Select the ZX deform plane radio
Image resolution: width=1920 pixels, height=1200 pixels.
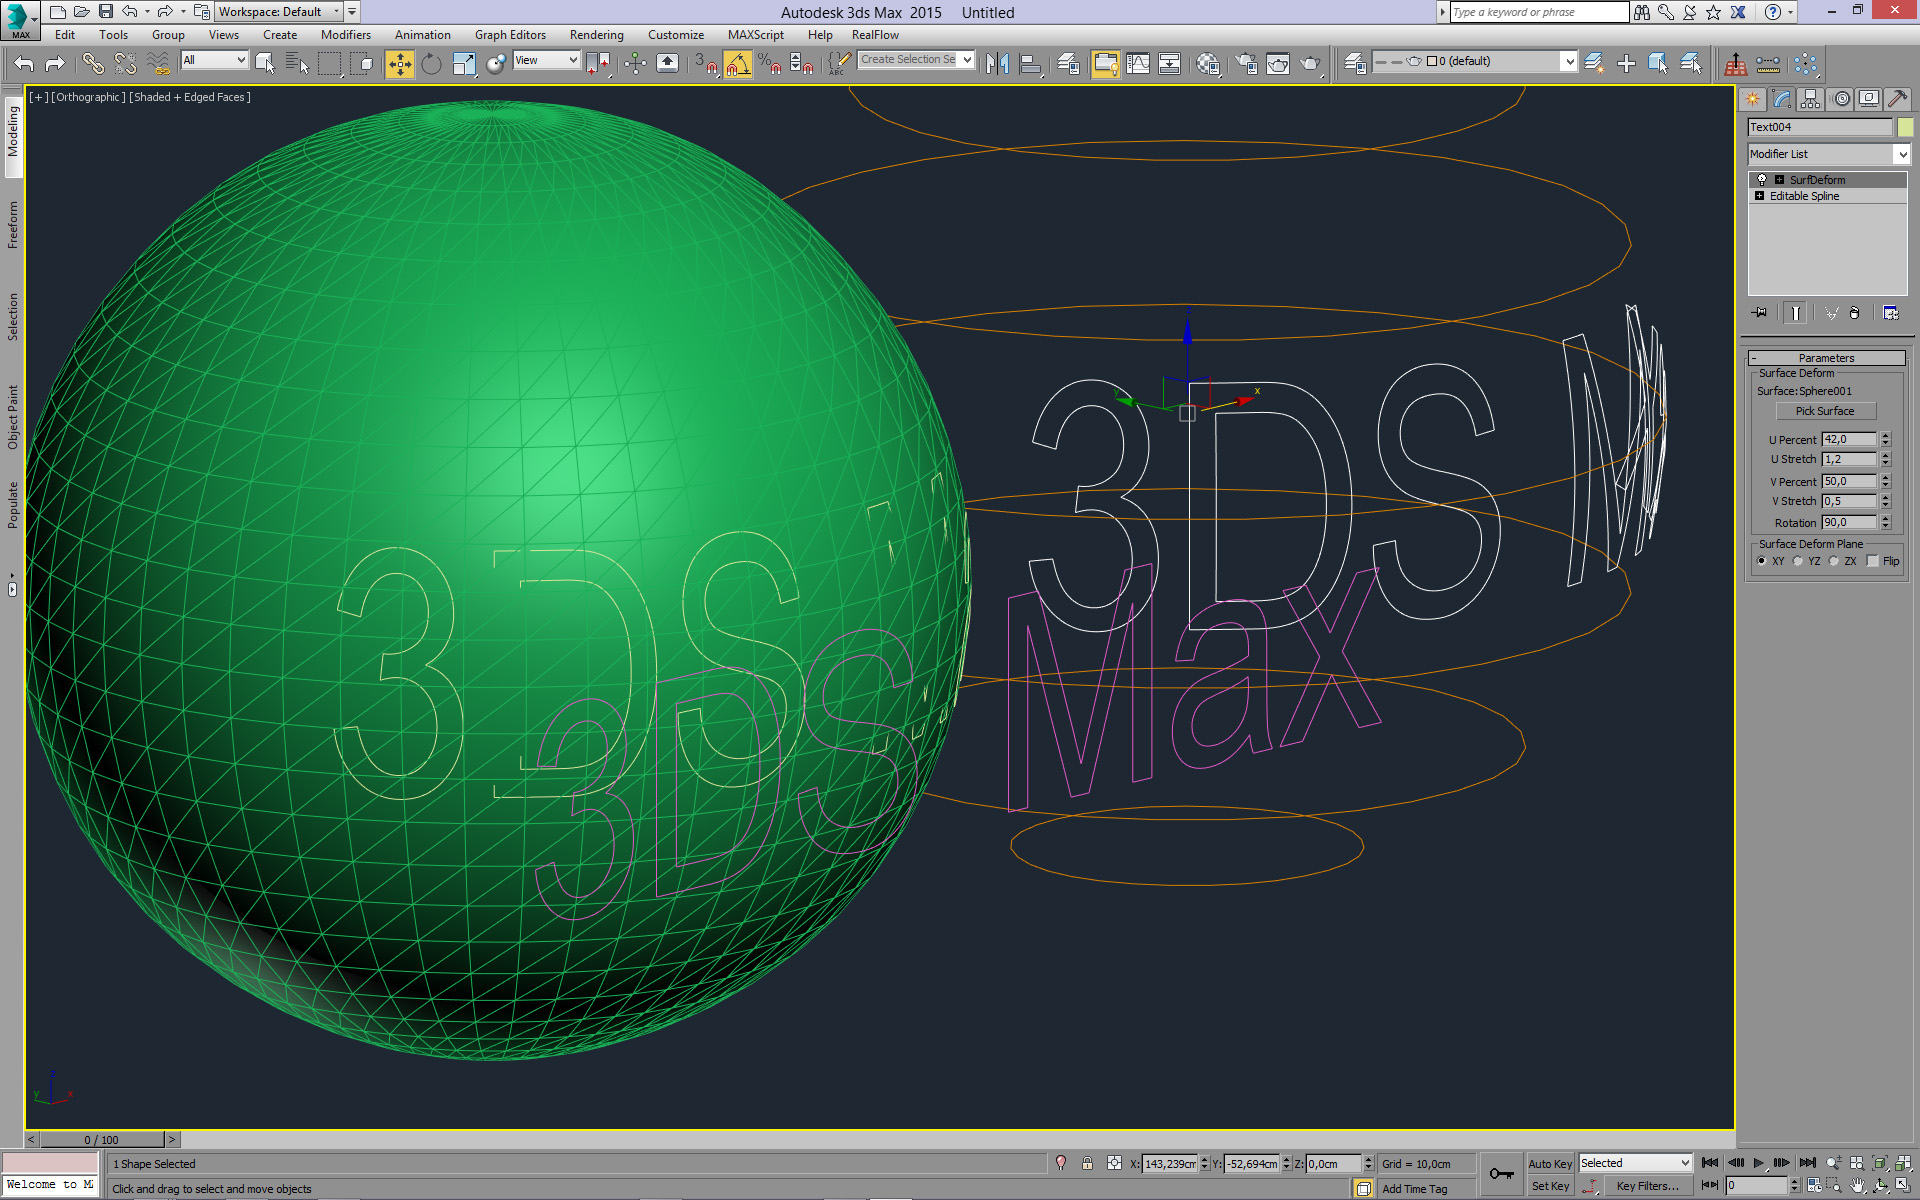pyautogui.click(x=1834, y=561)
